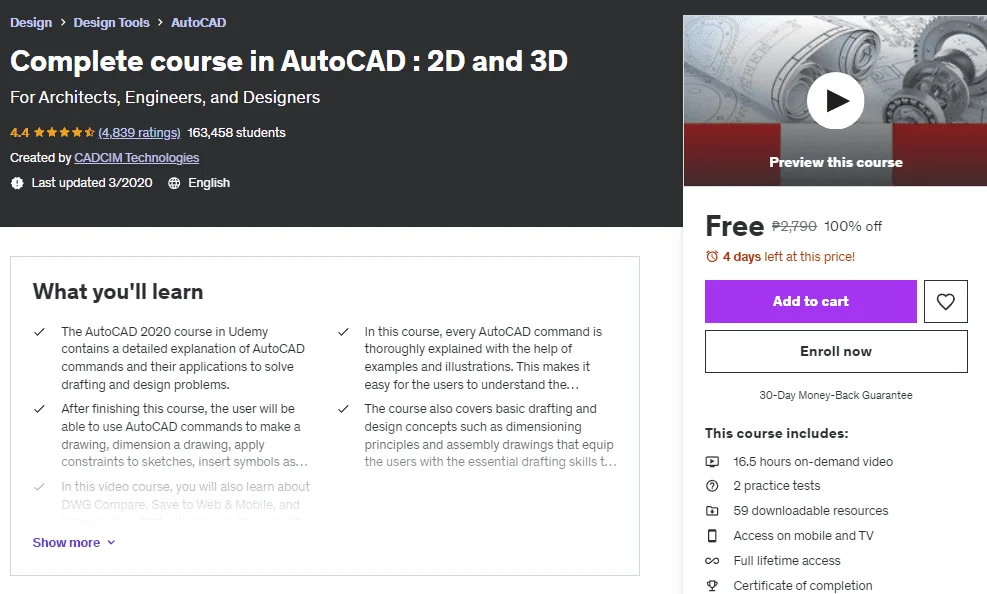987x594 pixels.
Task: Click the English language label
Action: pyautogui.click(x=209, y=183)
